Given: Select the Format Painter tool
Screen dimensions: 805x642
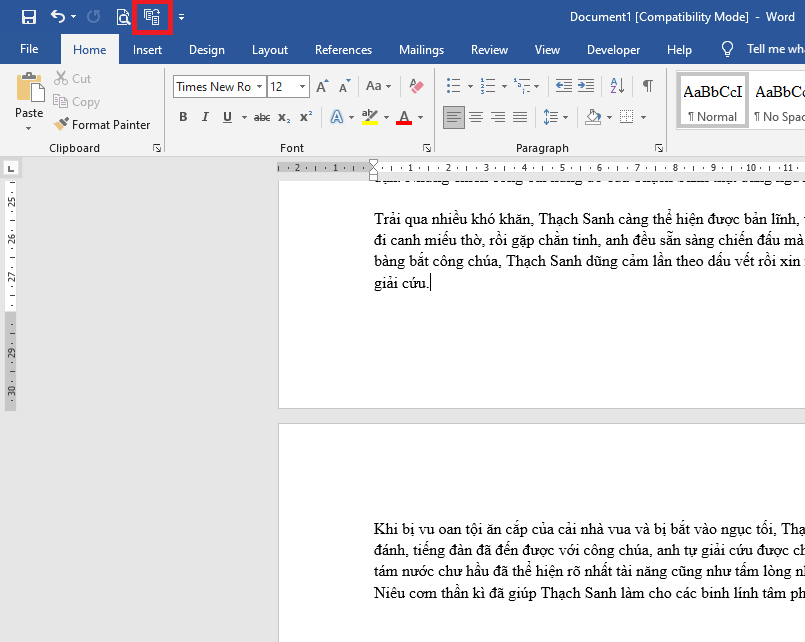Looking at the screenshot, I should pyautogui.click(x=104, y=124).
